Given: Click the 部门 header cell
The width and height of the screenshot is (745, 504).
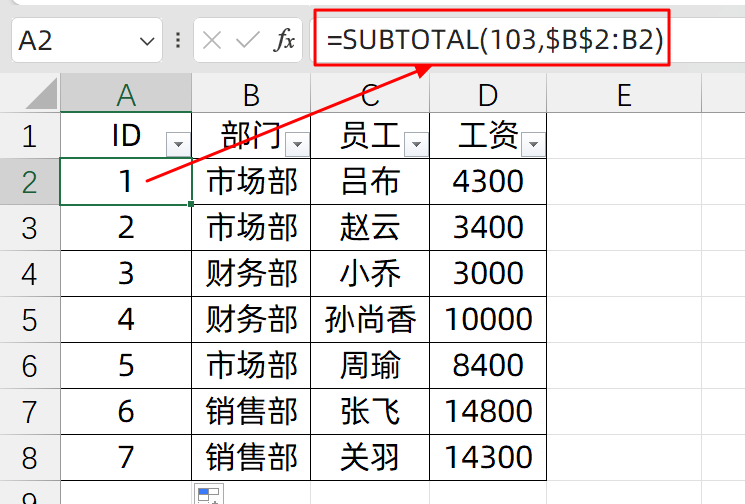Looking at the screenshot, I should tap(251, 135).
